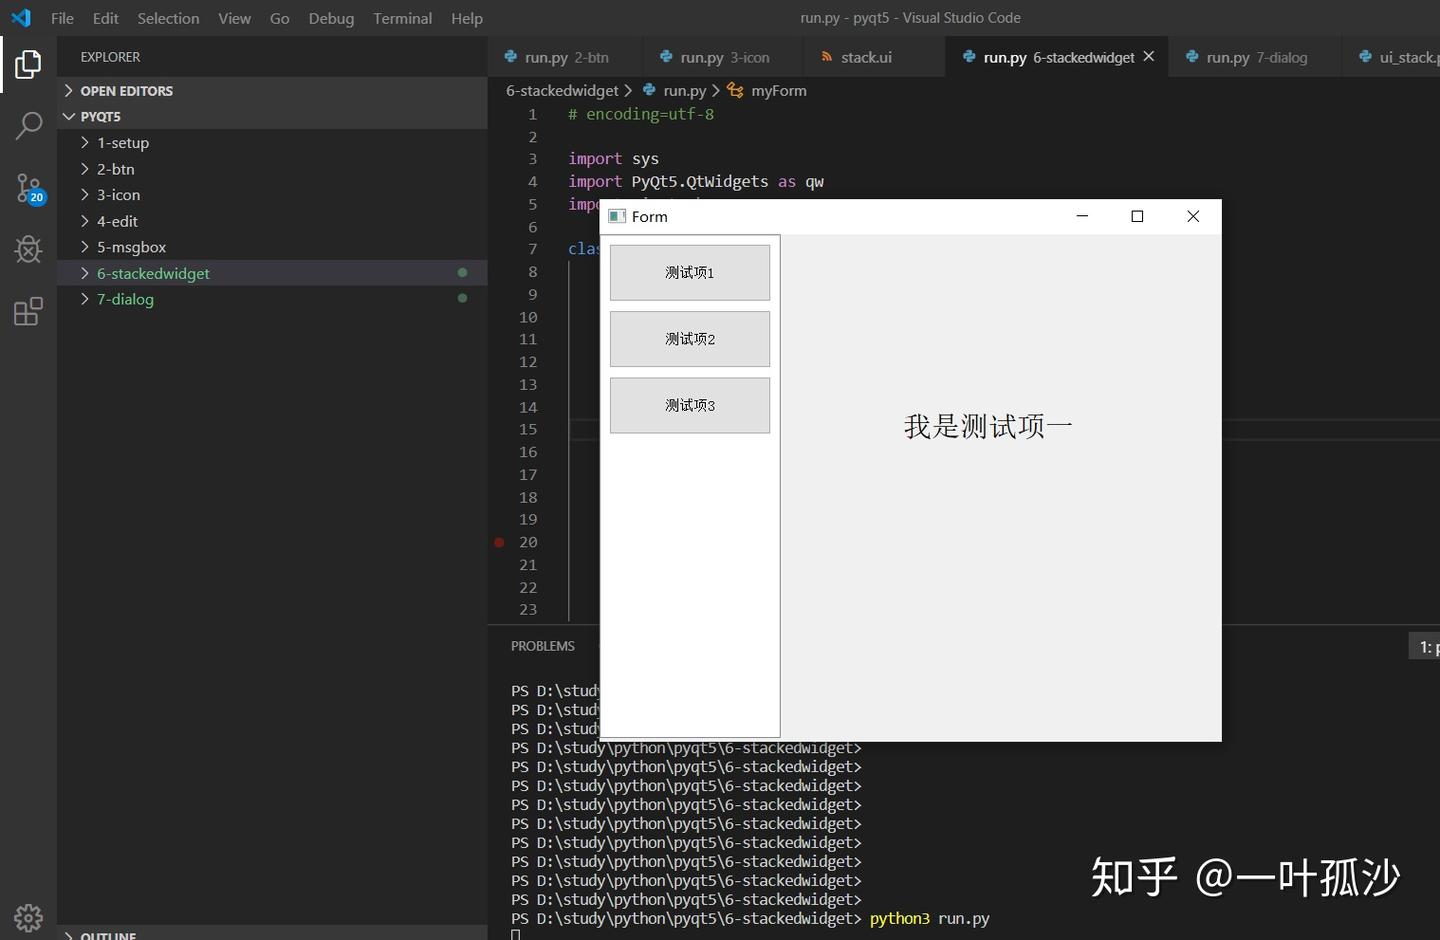1440x940 pixels.
Task: Select the myForm symbol icon in breadcrumbs
Action: point(734,90)
